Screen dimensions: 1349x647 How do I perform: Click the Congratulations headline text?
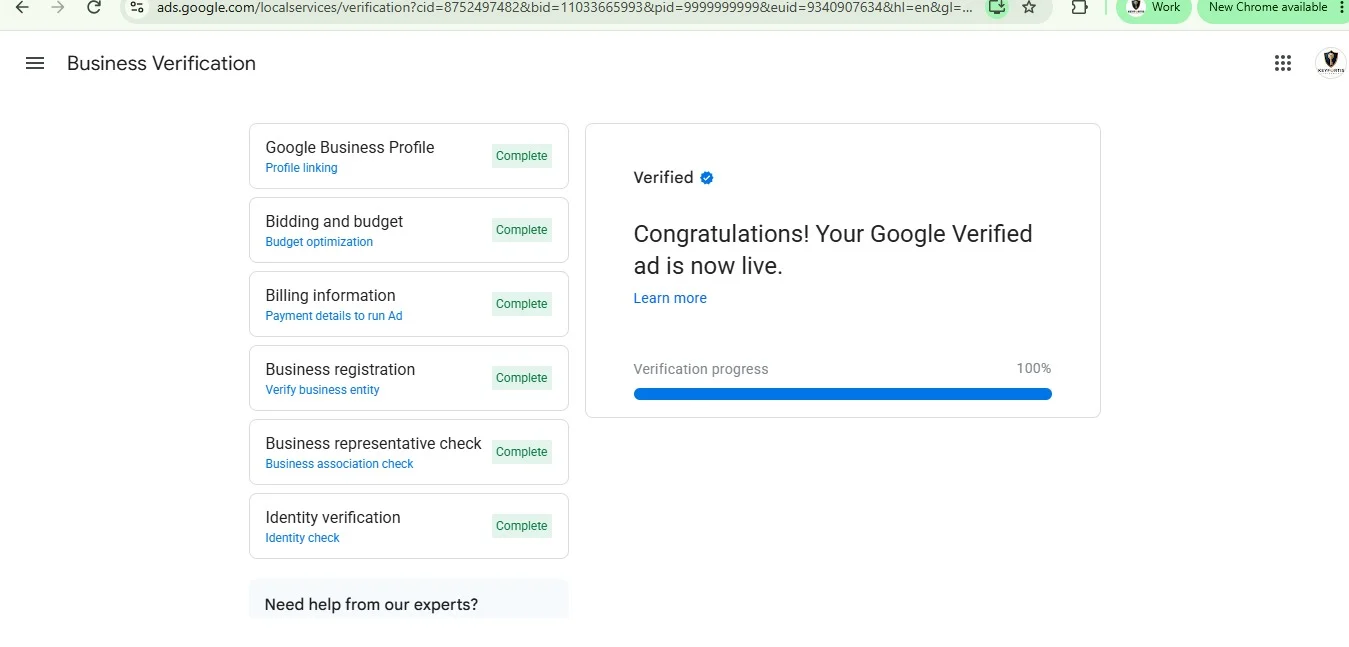[x=833, y=250]
